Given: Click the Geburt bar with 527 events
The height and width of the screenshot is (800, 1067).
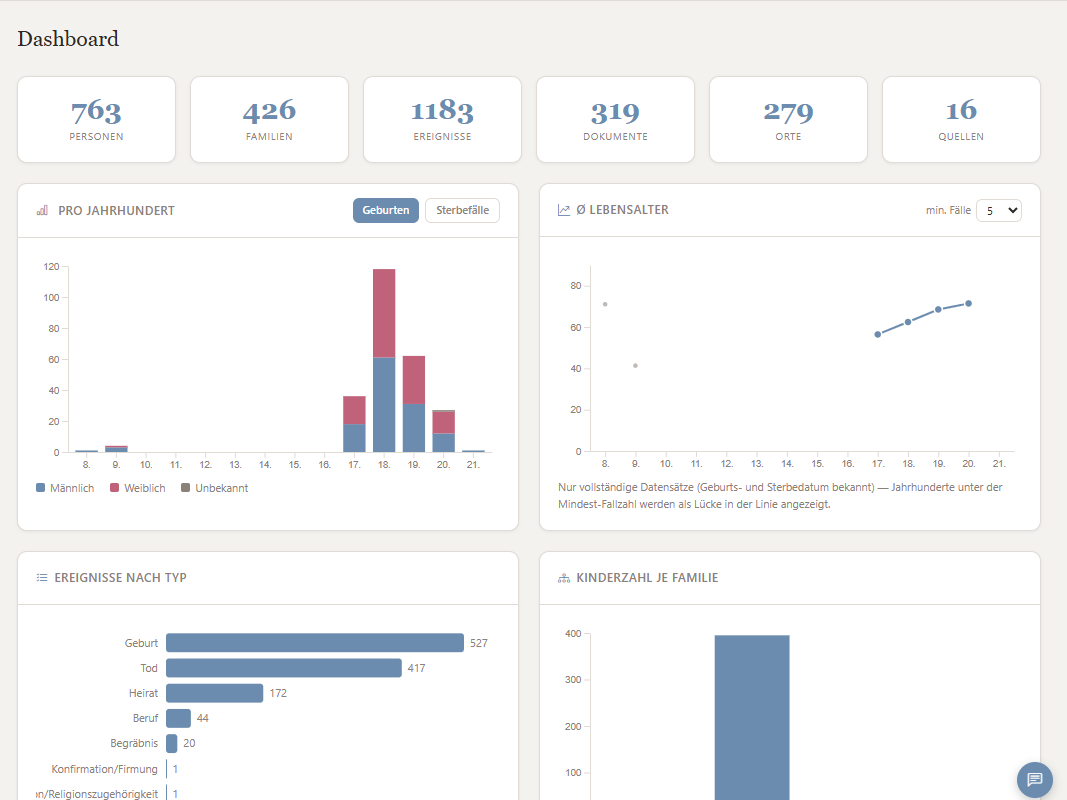Looking at the screenshot, I should tap(315, 643).
